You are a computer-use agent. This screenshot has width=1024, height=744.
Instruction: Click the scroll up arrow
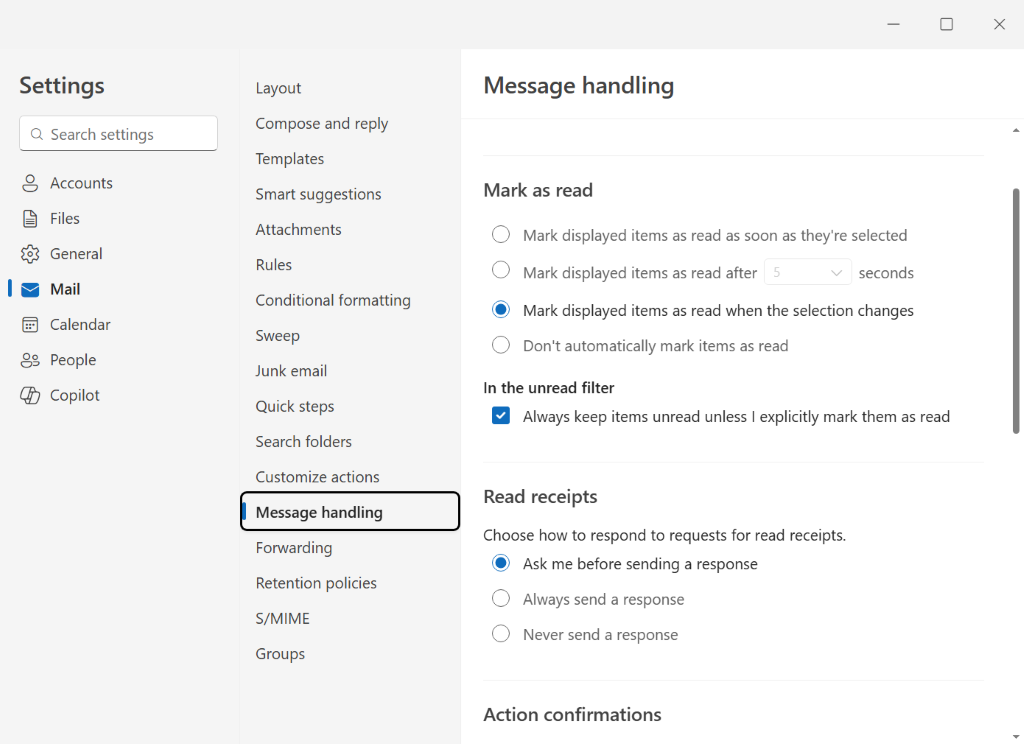click(x=1016, y=131)
